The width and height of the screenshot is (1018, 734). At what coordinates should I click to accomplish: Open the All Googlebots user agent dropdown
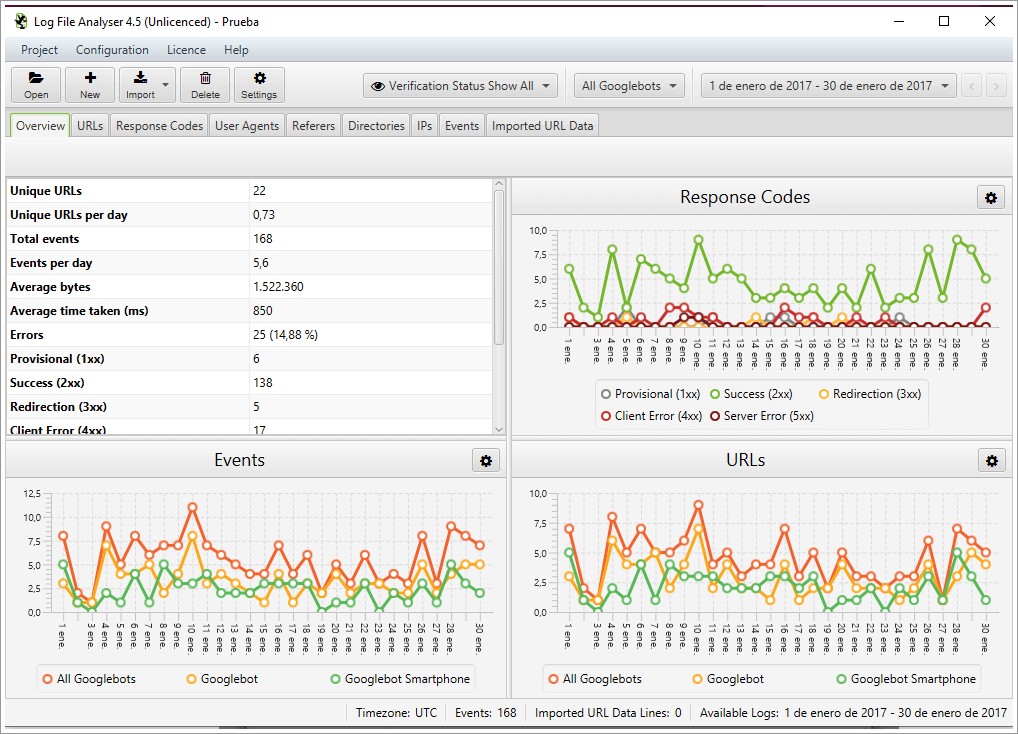point(628,85)
